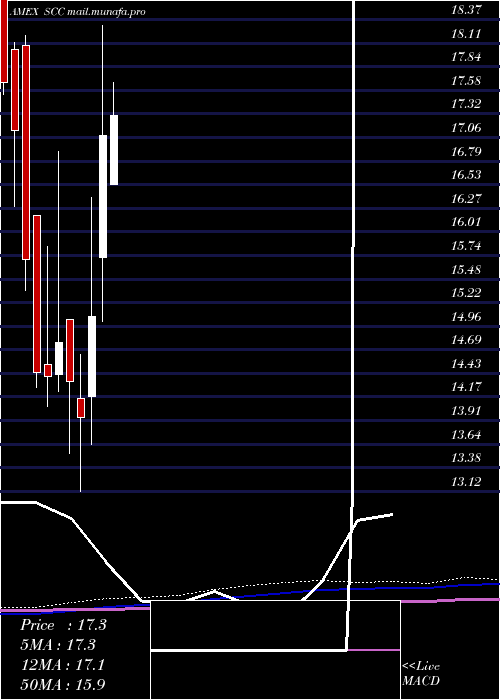Click the small red candle with lowest wick at 13.12
Viewport: 500px width, 700px height.
(81, 408)
